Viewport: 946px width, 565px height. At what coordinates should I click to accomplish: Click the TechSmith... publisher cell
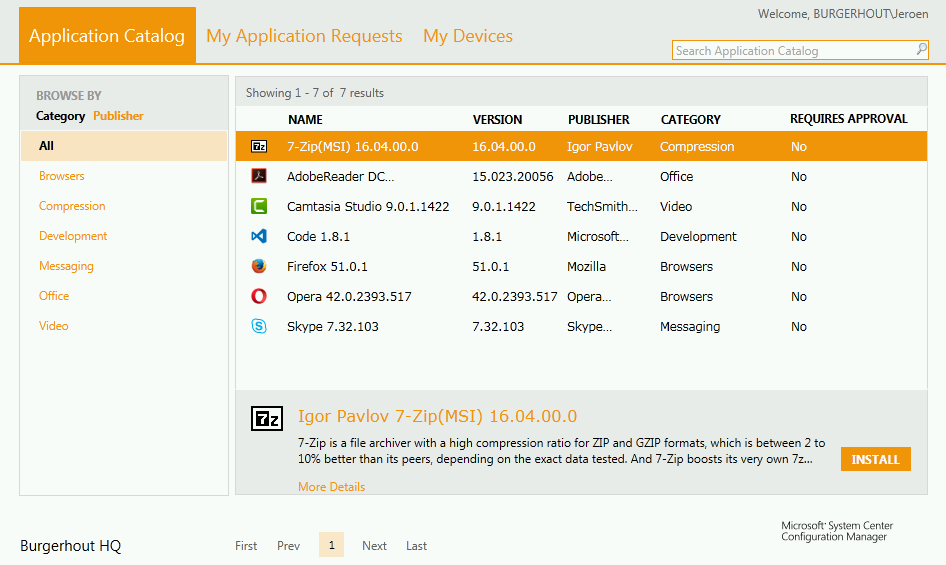click(x=602, y=206)
